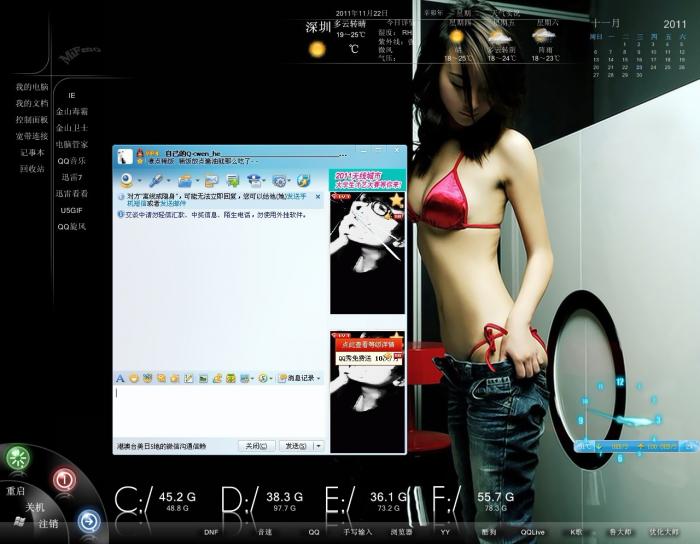Open the handwriting pencil icon
This screenshot has width=700, height=544.
pos(188,378)
